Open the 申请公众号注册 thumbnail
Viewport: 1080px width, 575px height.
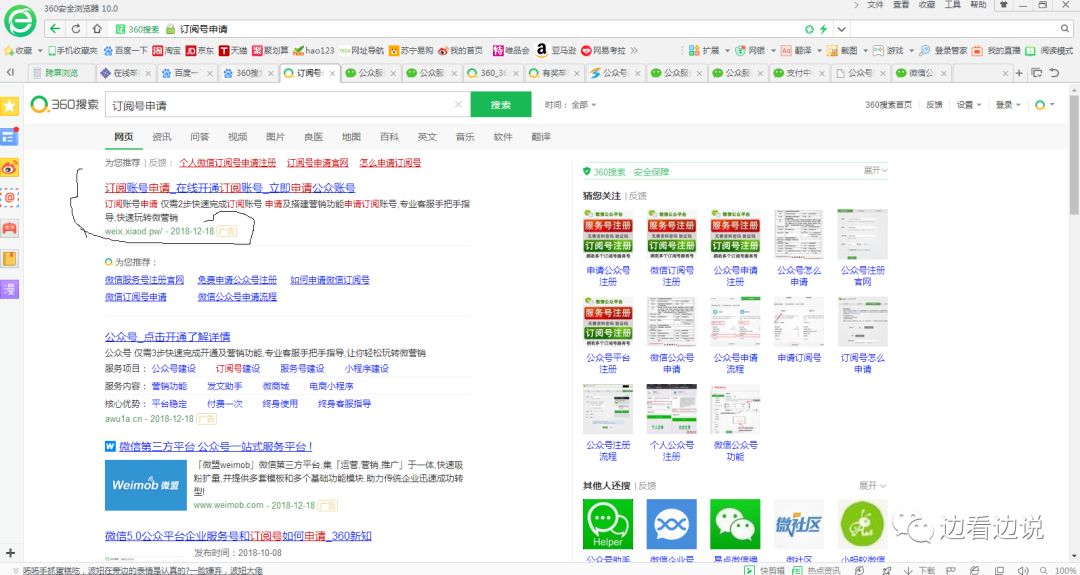point(608,235)
